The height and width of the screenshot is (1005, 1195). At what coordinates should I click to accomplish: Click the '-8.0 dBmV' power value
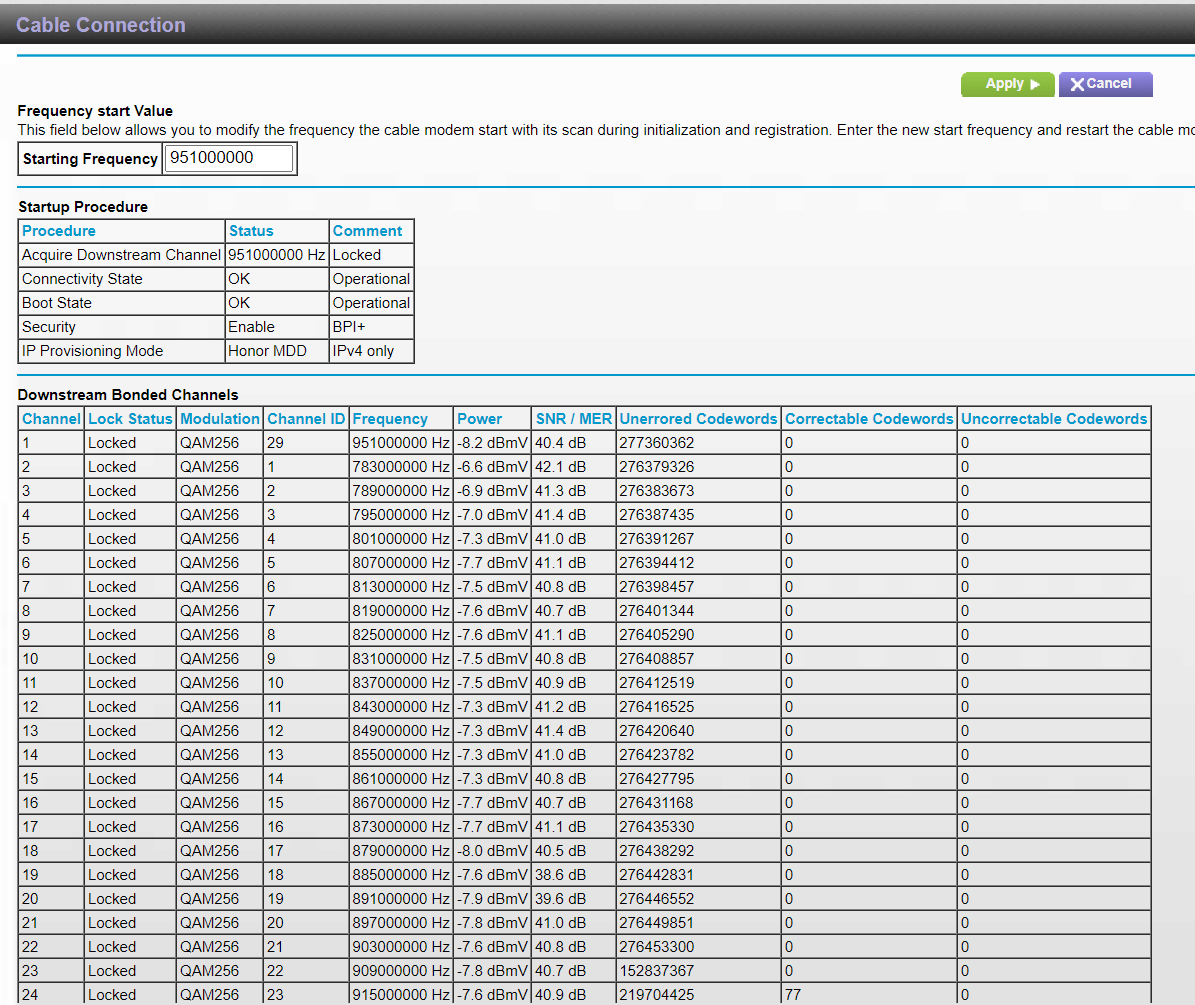click(492, 851)
